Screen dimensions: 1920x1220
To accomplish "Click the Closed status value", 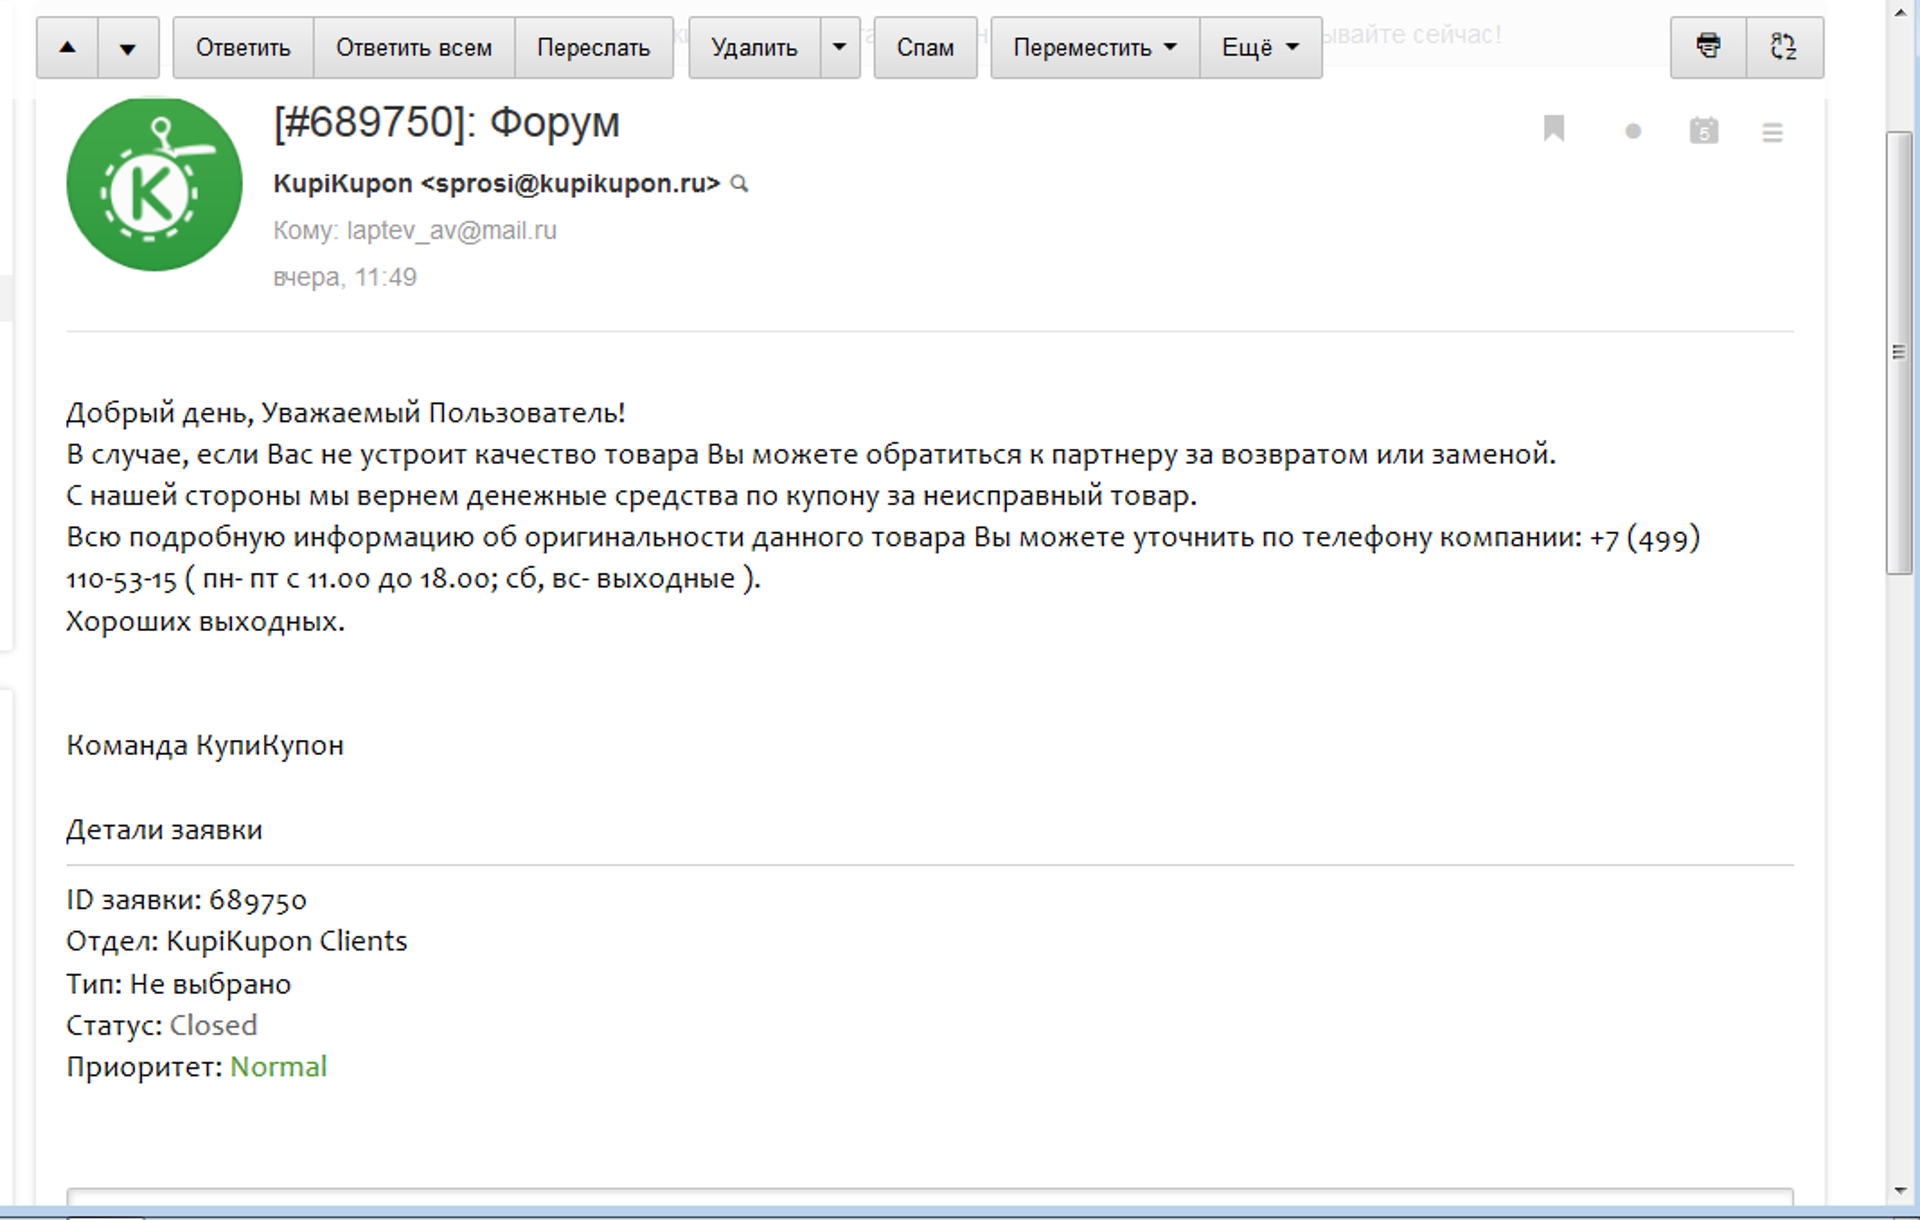I will coord(213,1026).
